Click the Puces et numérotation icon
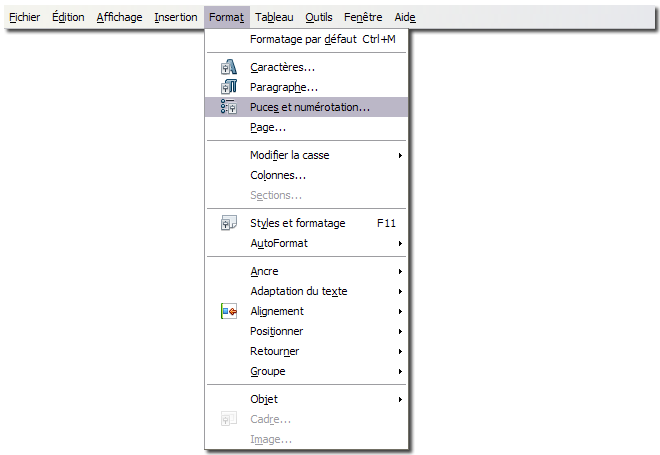Screen dimensions: 660x455 pyautogui.click(x=229, y=107)
